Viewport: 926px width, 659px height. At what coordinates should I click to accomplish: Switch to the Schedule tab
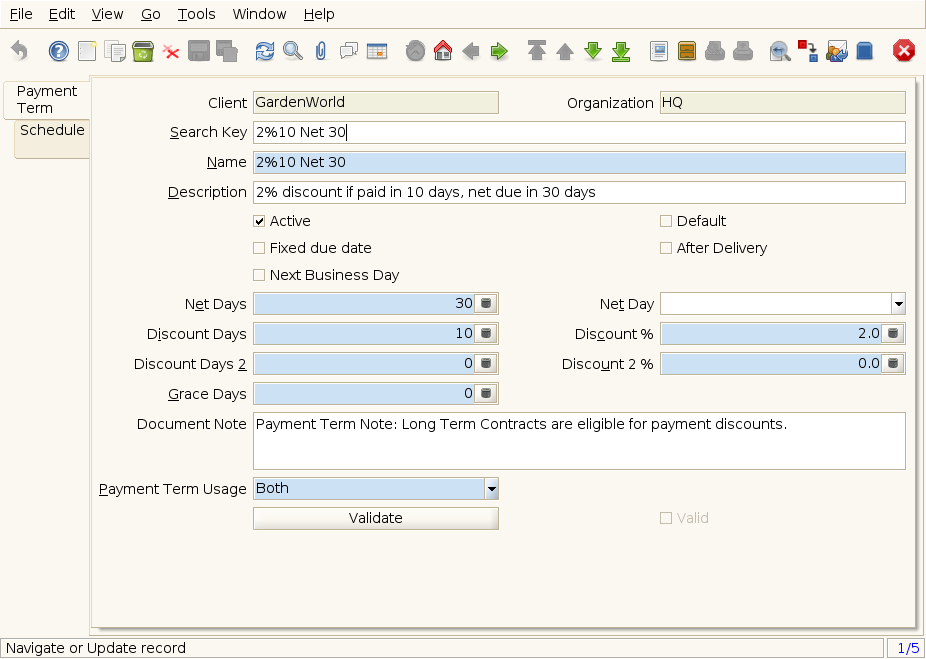(x=52, y=131)
